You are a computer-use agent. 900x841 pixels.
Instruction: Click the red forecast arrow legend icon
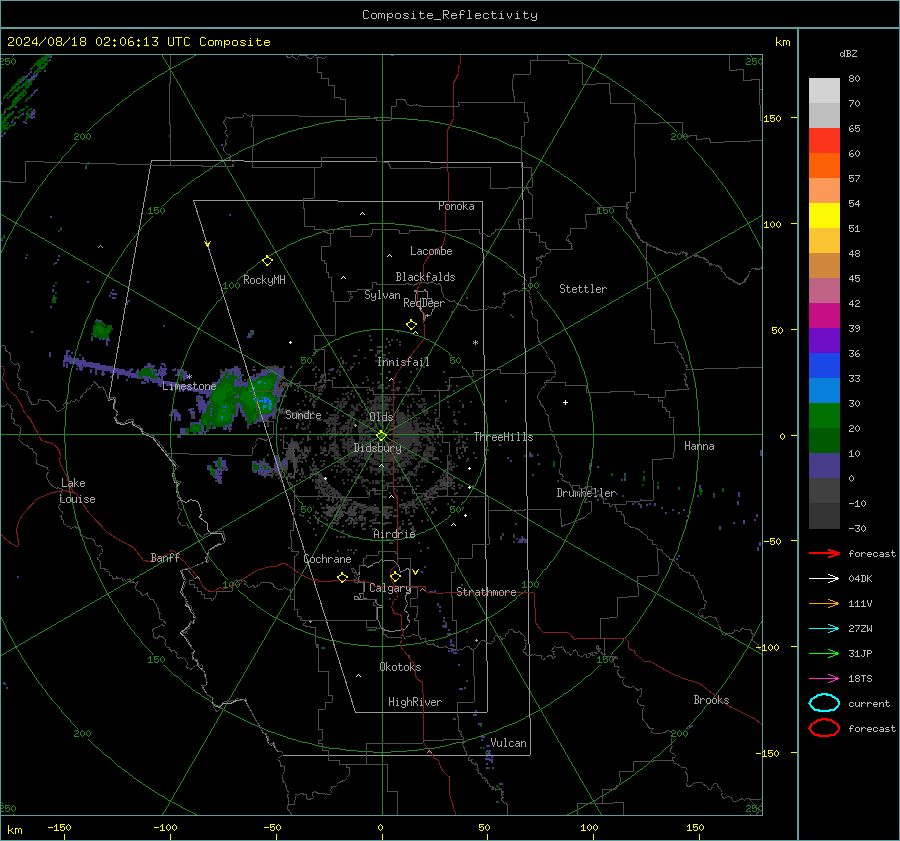tap(824, 553)
